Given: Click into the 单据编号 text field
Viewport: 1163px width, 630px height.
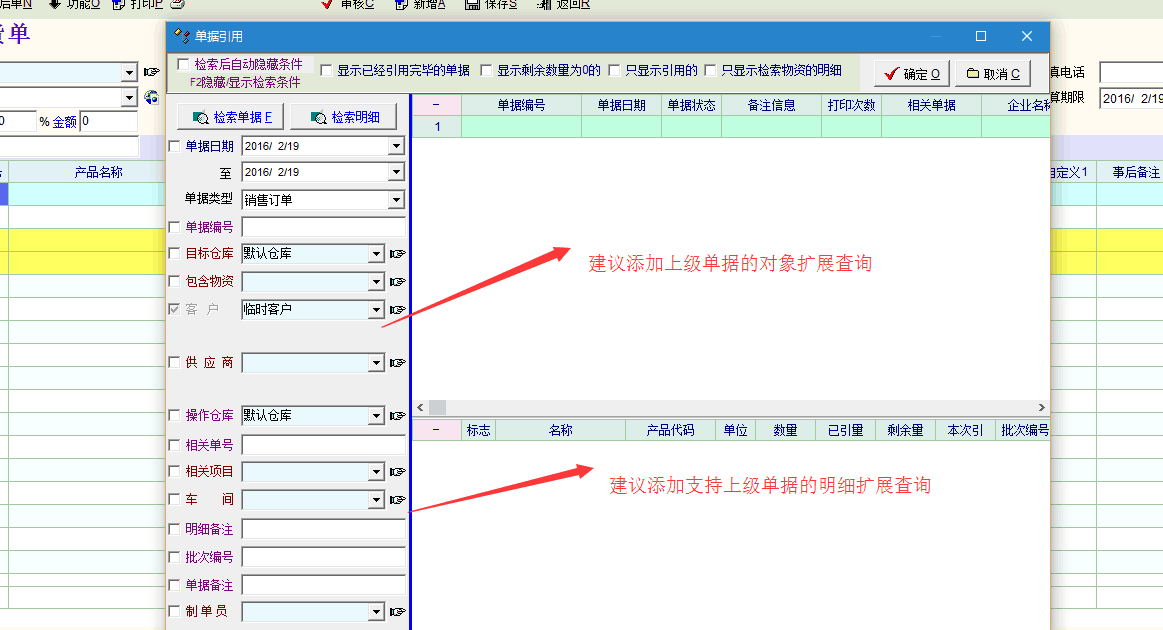Looking at the screenshot, I should [323, 227].
